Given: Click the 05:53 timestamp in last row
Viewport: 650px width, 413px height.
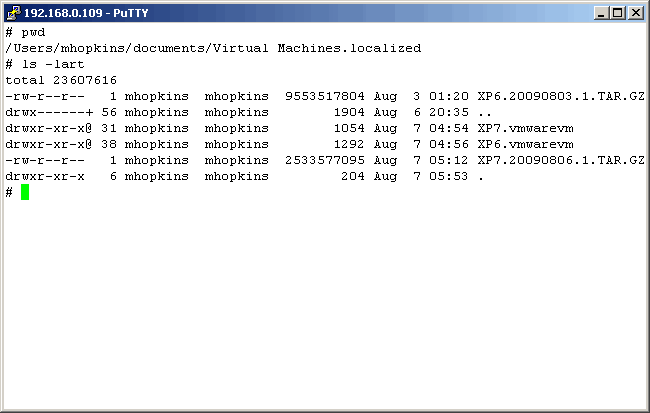Looking at the screenshot, I should 452,176.
